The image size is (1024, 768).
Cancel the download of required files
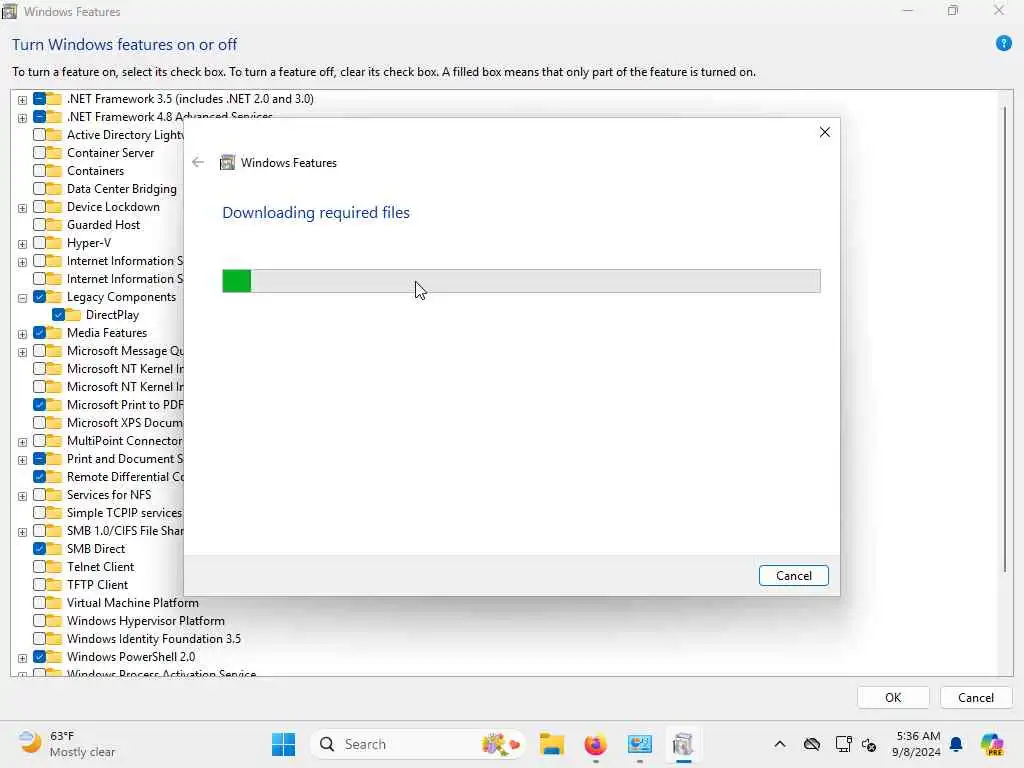[x=793, y=575]
